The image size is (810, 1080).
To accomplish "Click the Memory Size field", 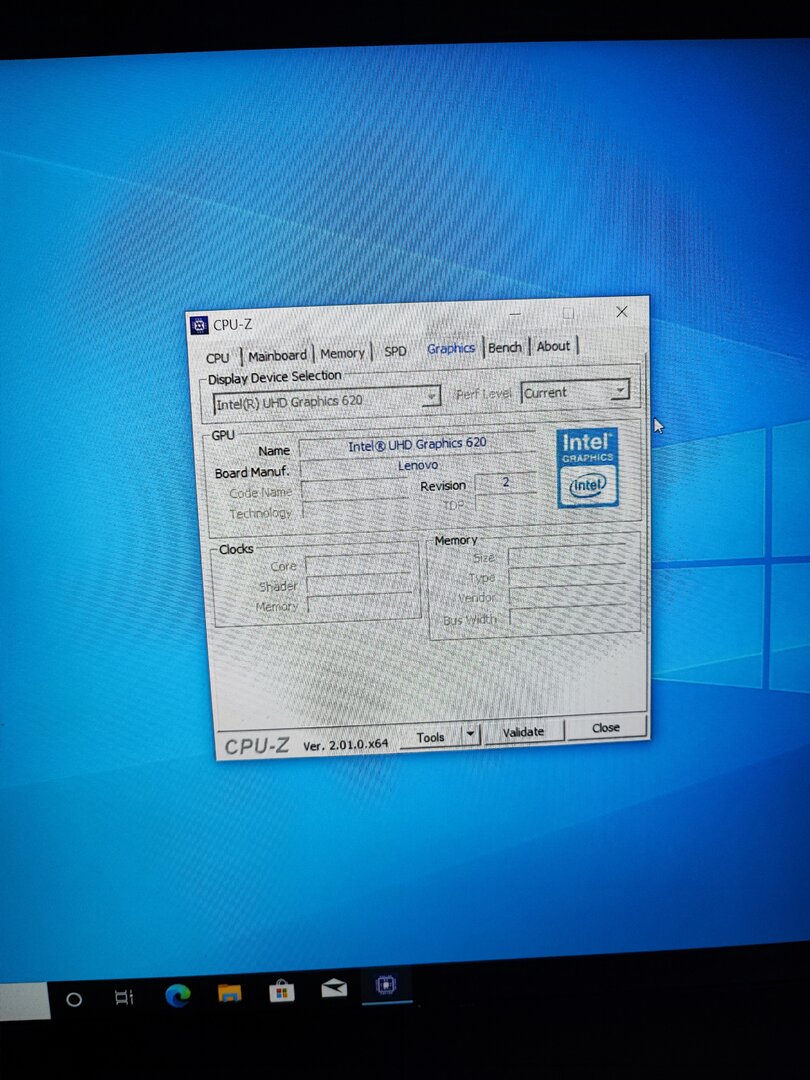I will (x=567, y=555).
